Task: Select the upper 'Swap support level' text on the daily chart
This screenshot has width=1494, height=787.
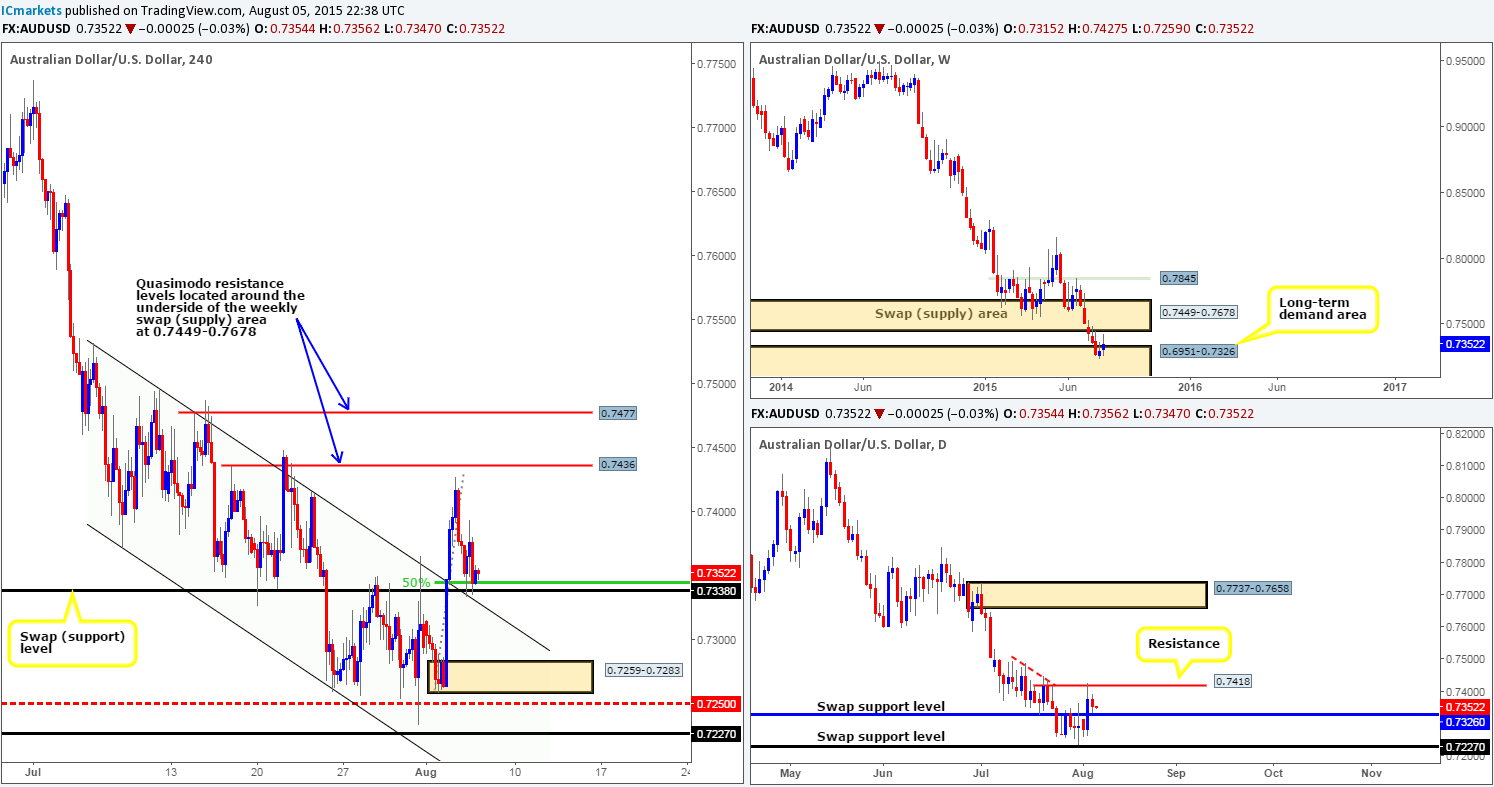Action: click(880, 707)
